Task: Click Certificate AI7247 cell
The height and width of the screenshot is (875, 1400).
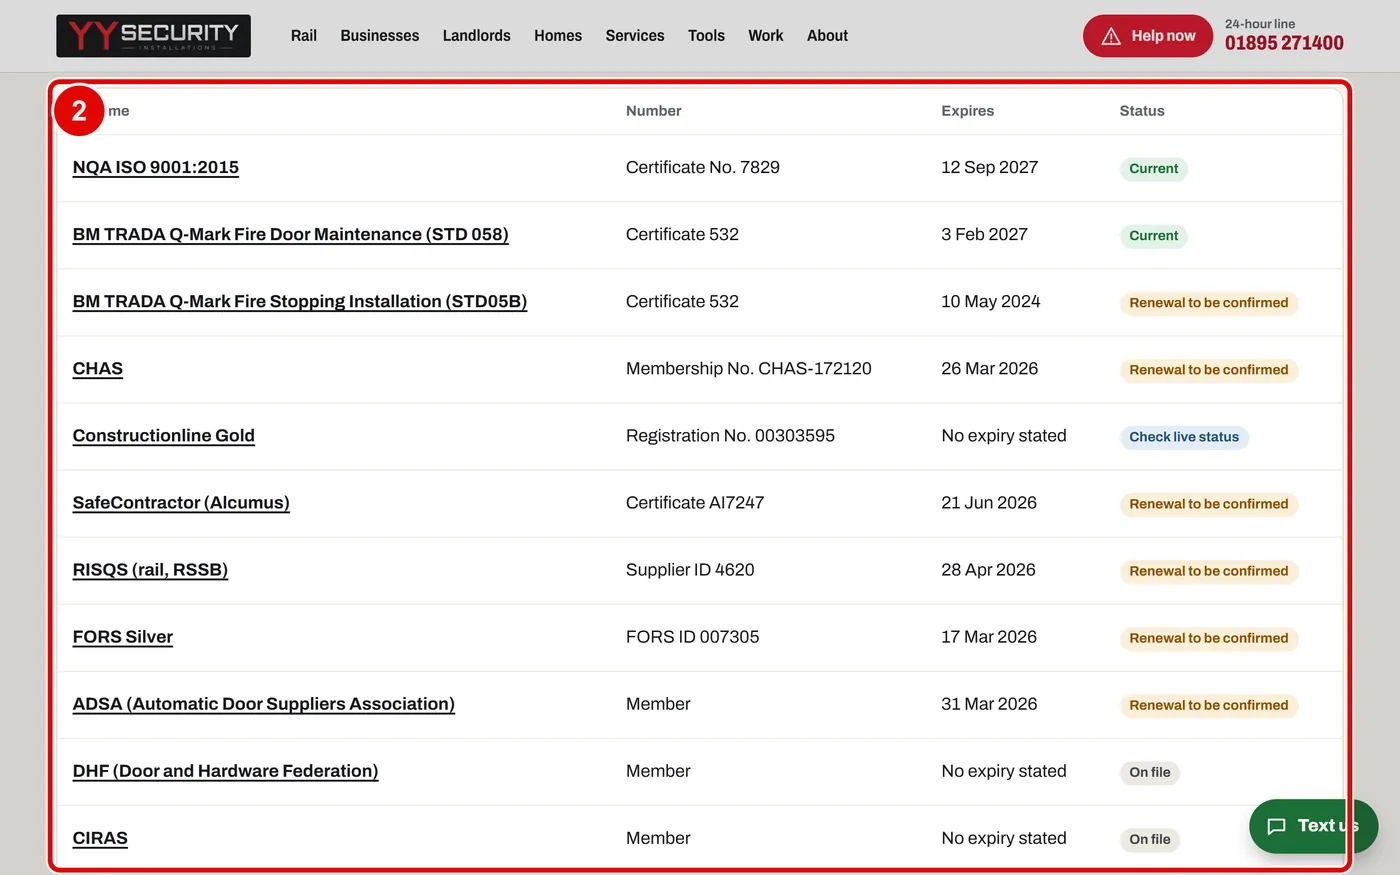Action: (x=695, y=503)
